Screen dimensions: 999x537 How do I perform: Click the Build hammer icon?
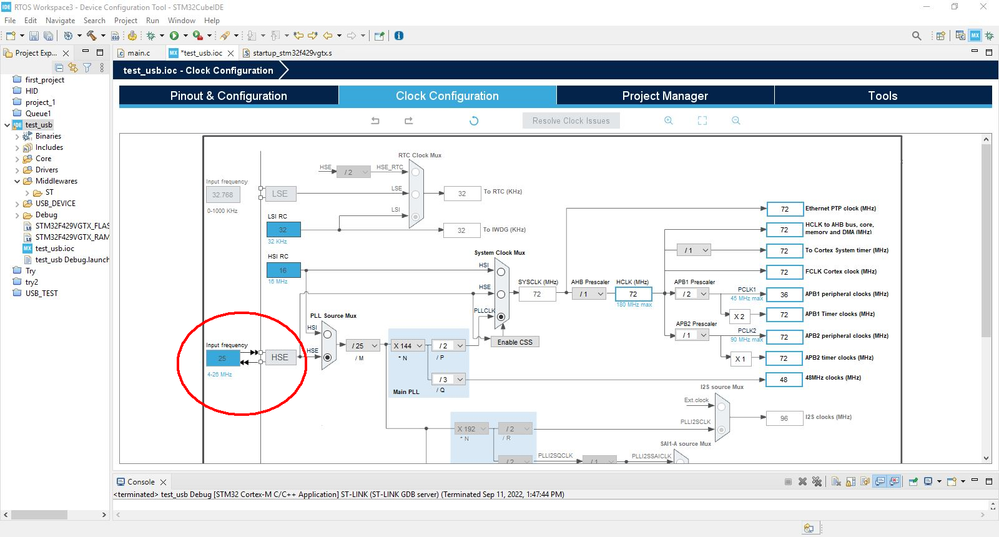click(x=92, y=36)
